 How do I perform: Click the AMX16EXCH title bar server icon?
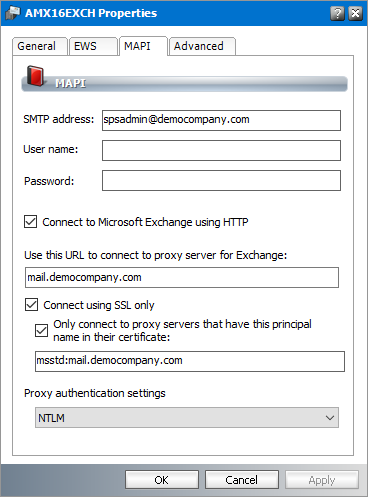coord(13,13)
